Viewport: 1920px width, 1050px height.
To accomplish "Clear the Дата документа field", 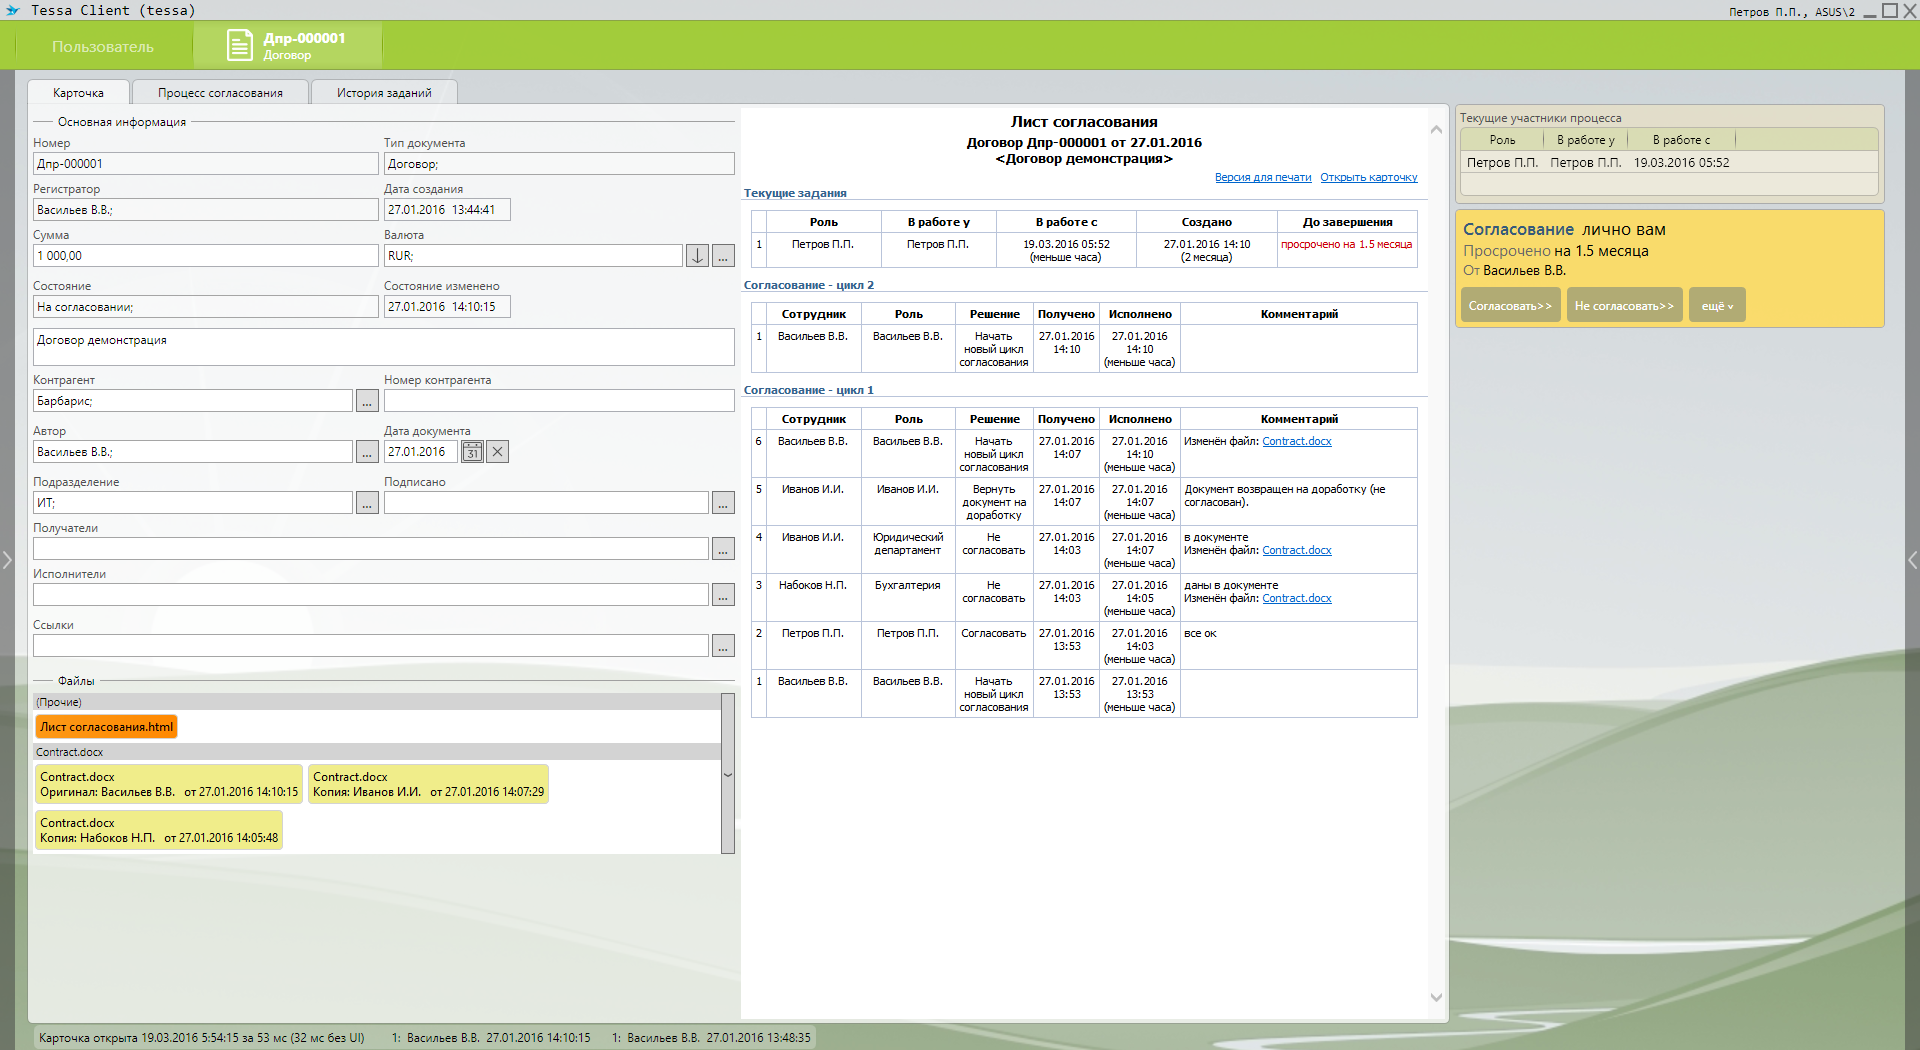I will 498,452.
